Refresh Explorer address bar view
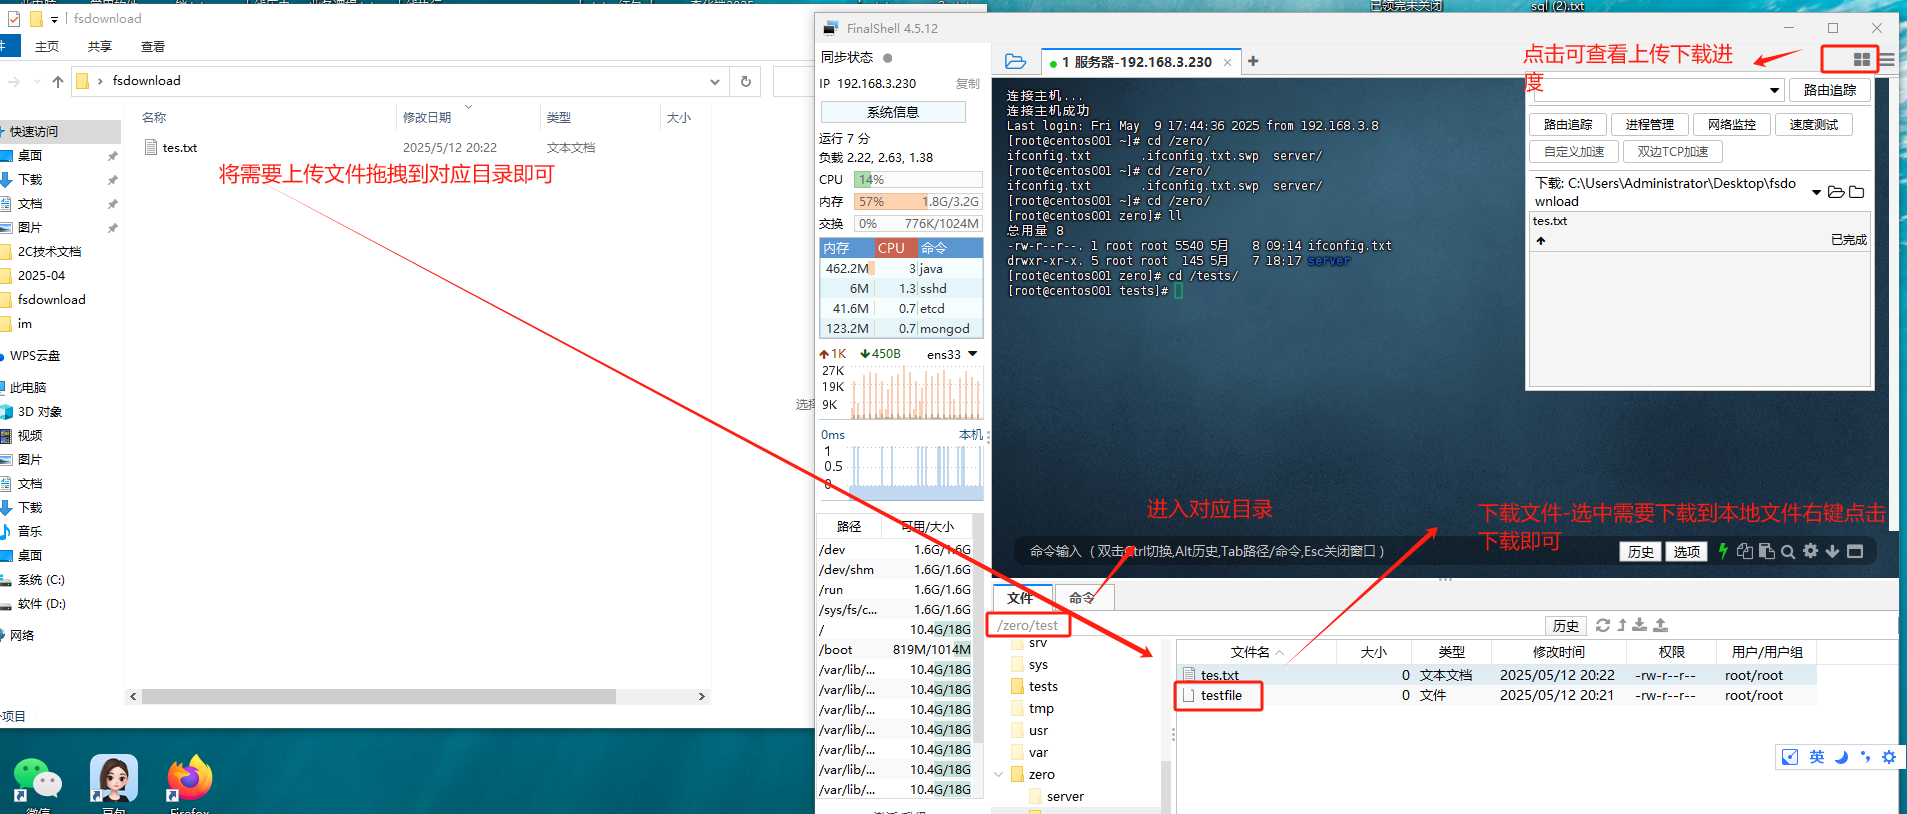The width and height of the screenshot is (1907, 814). [745, 81]
